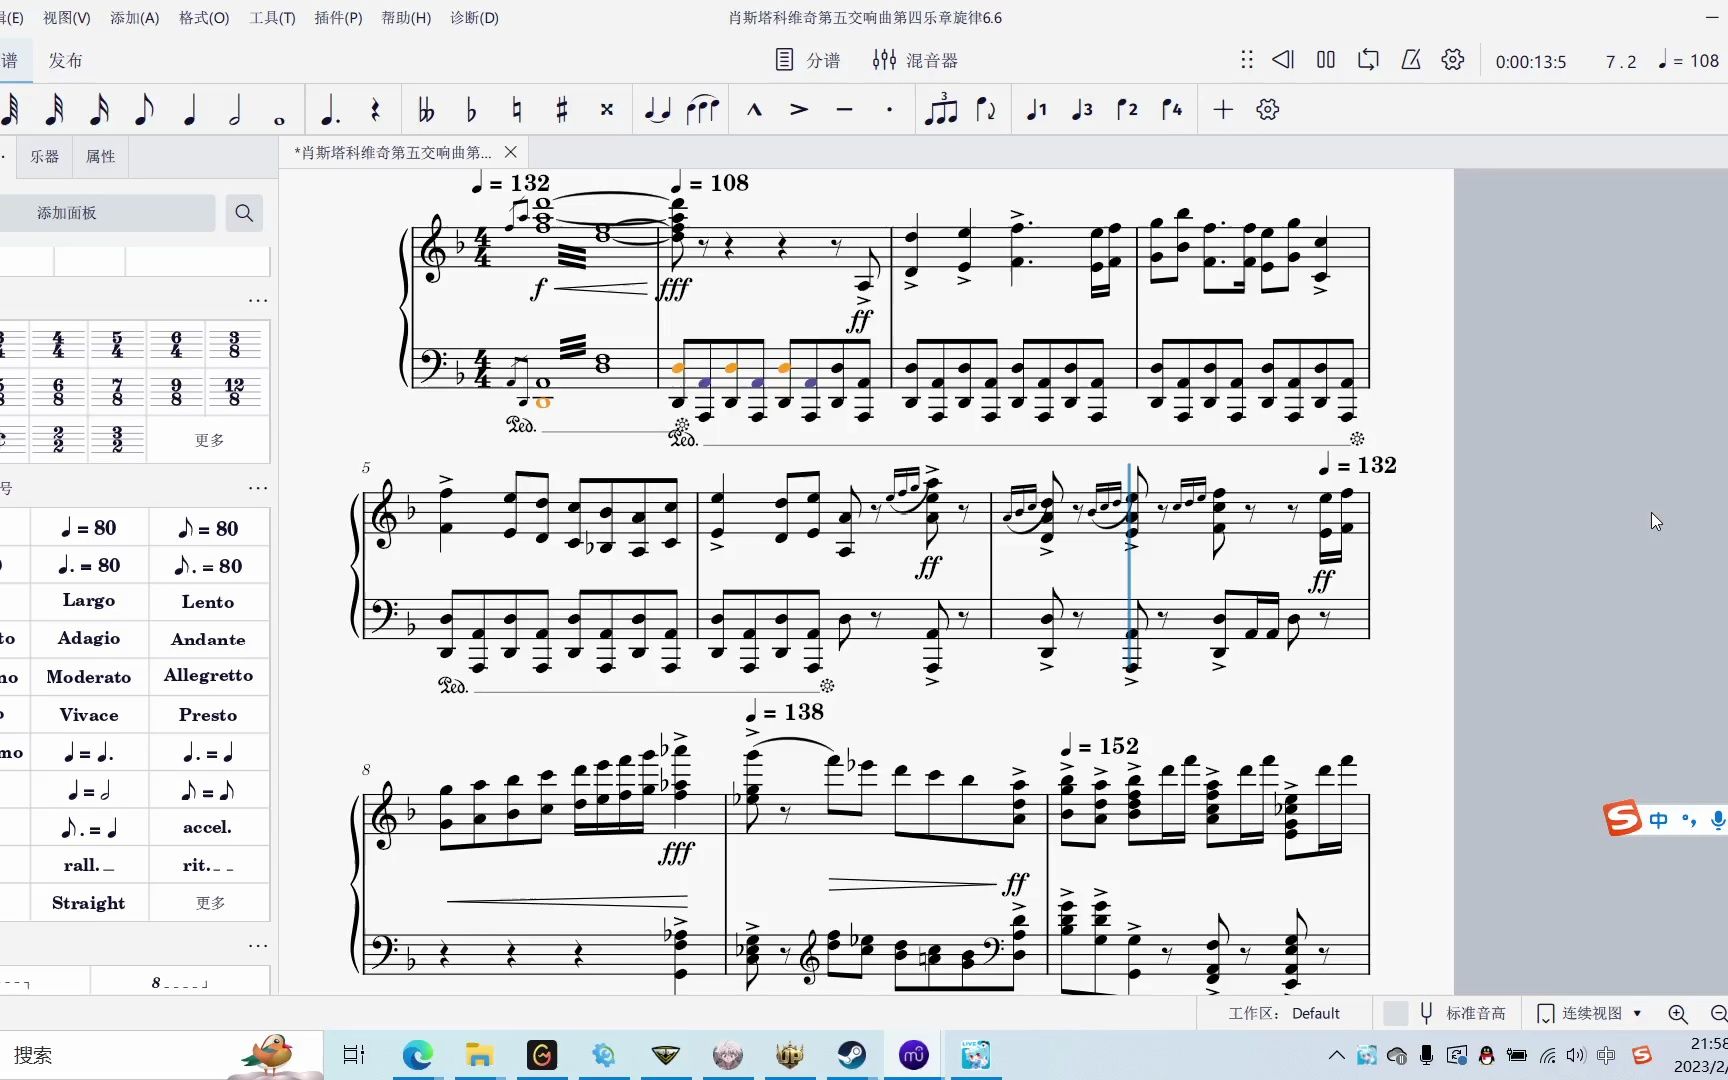
Task: Add accent articulation
Action: point(799,110)
